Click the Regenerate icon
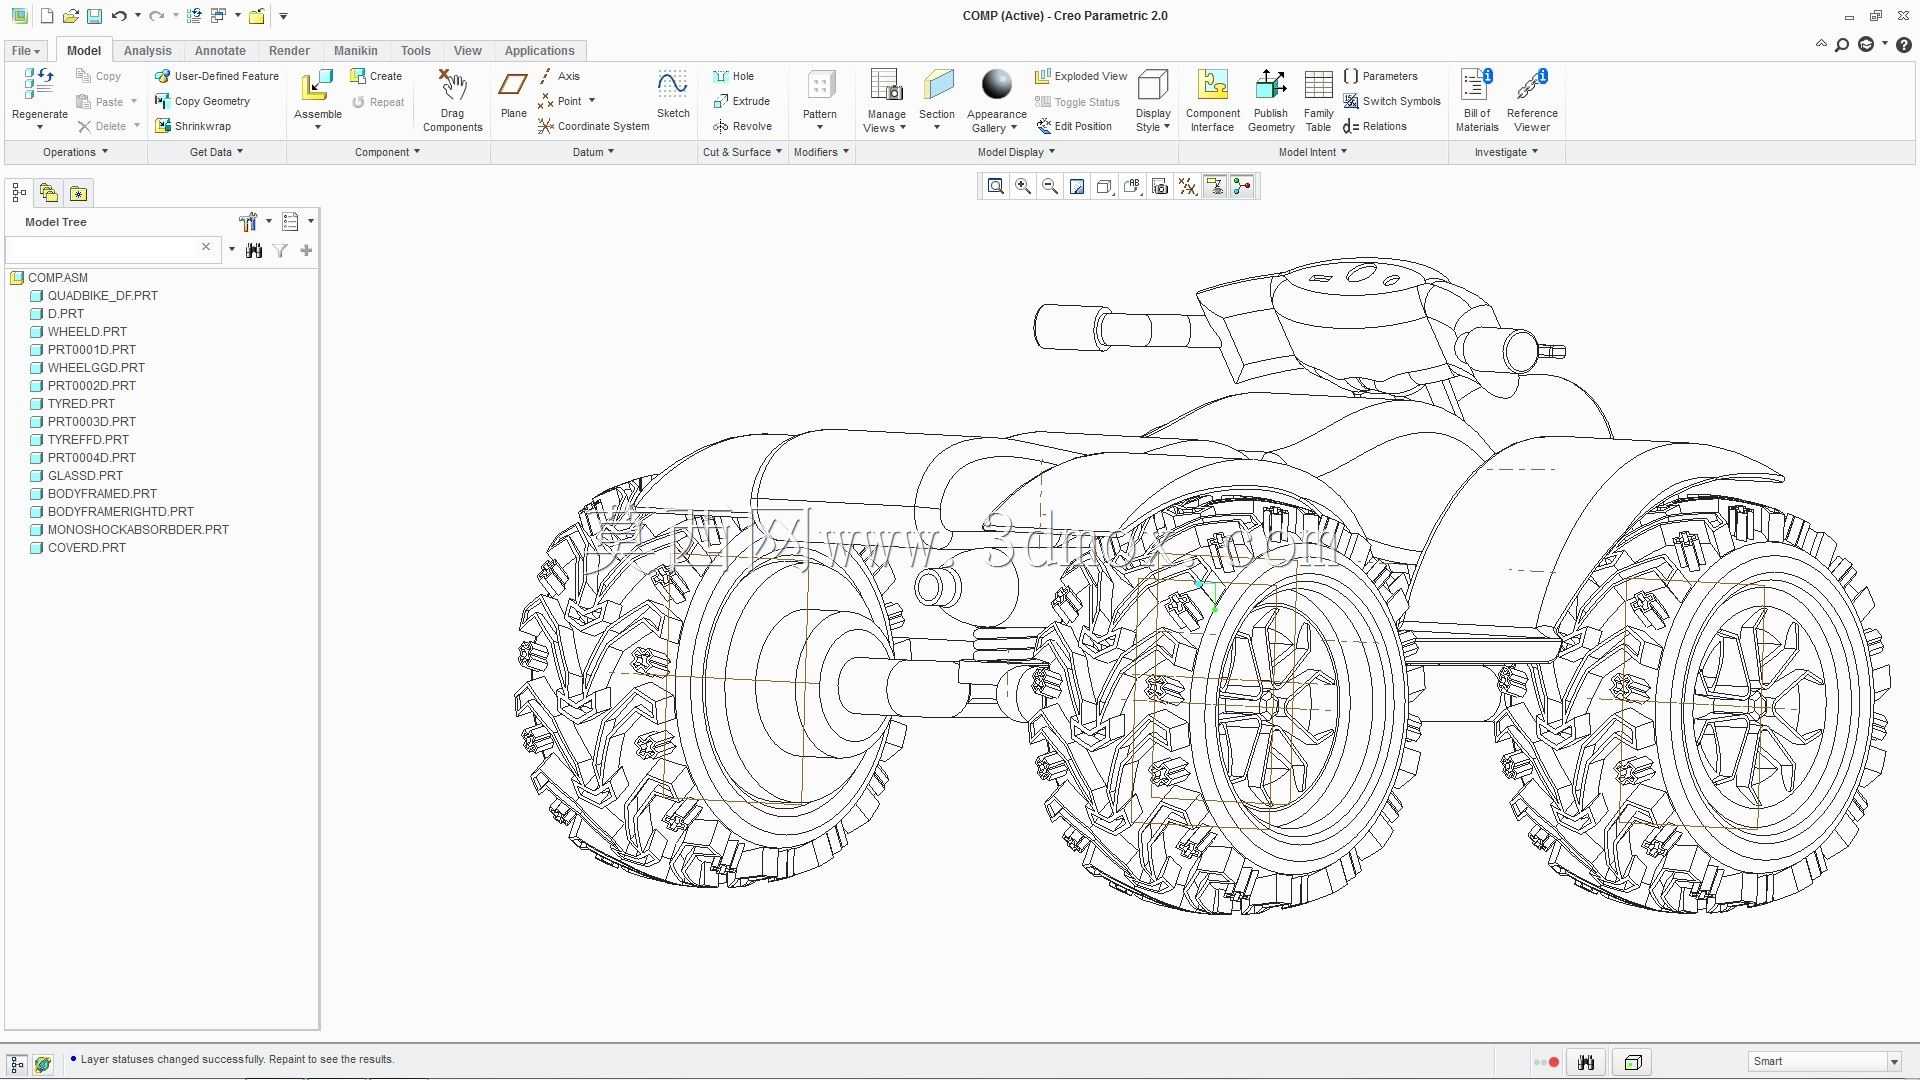The image size is (1920, 1080). pyautogui.click(x=39, y=85)
